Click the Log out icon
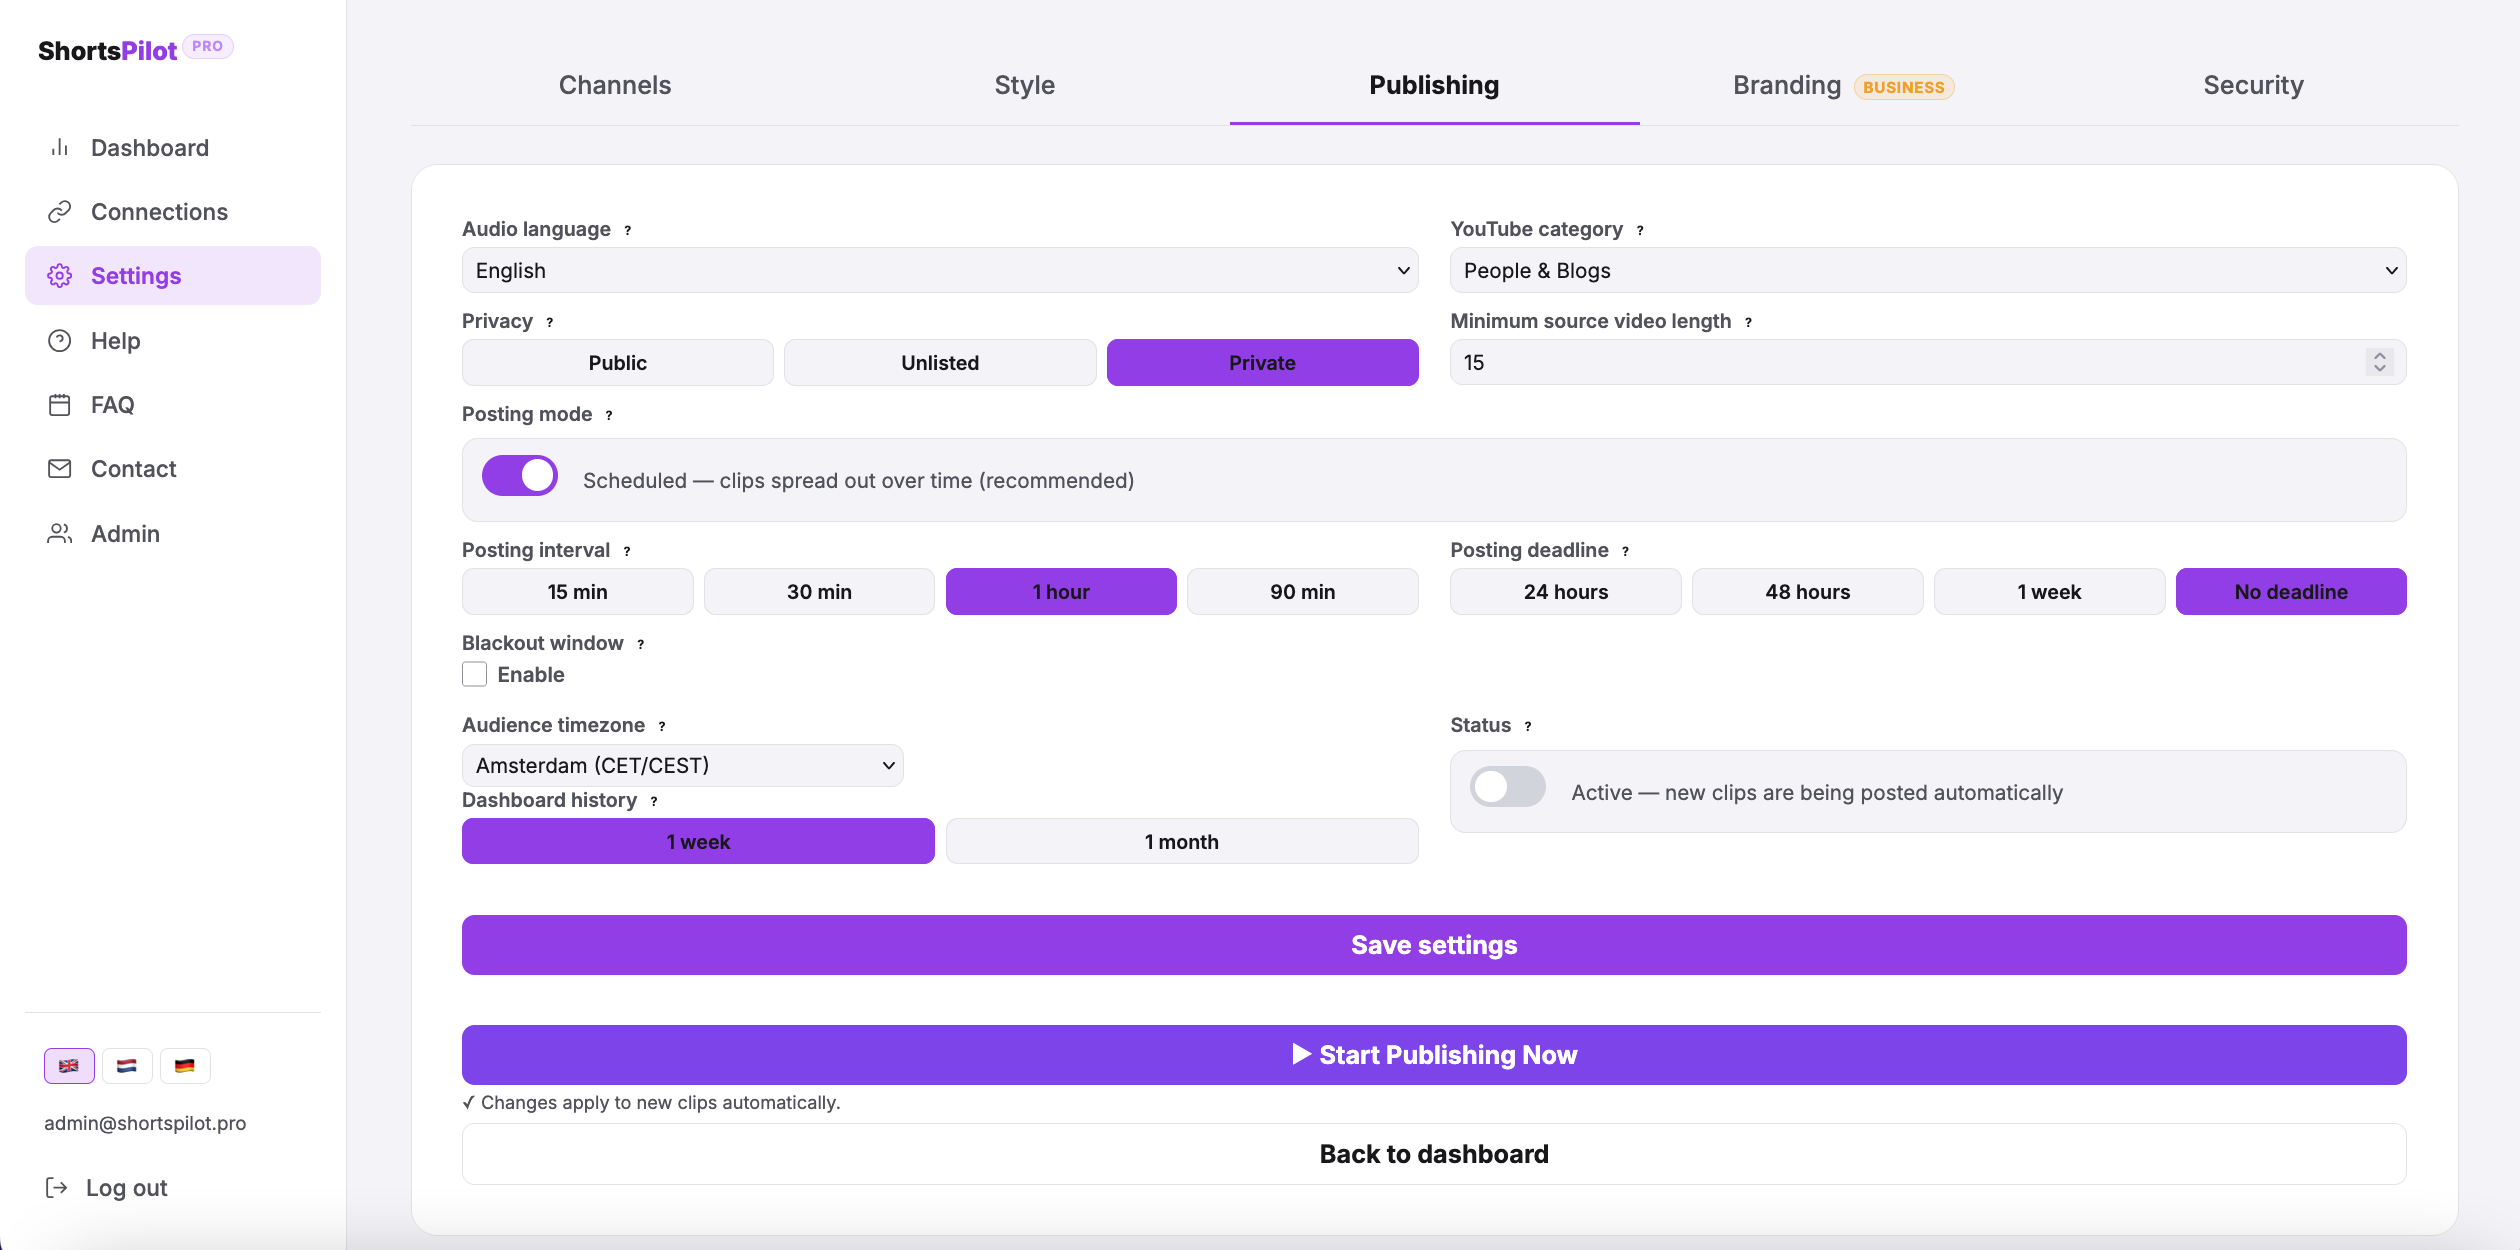The height and width of the screenshot is (1250, 2520). [x=59, y=1186]
